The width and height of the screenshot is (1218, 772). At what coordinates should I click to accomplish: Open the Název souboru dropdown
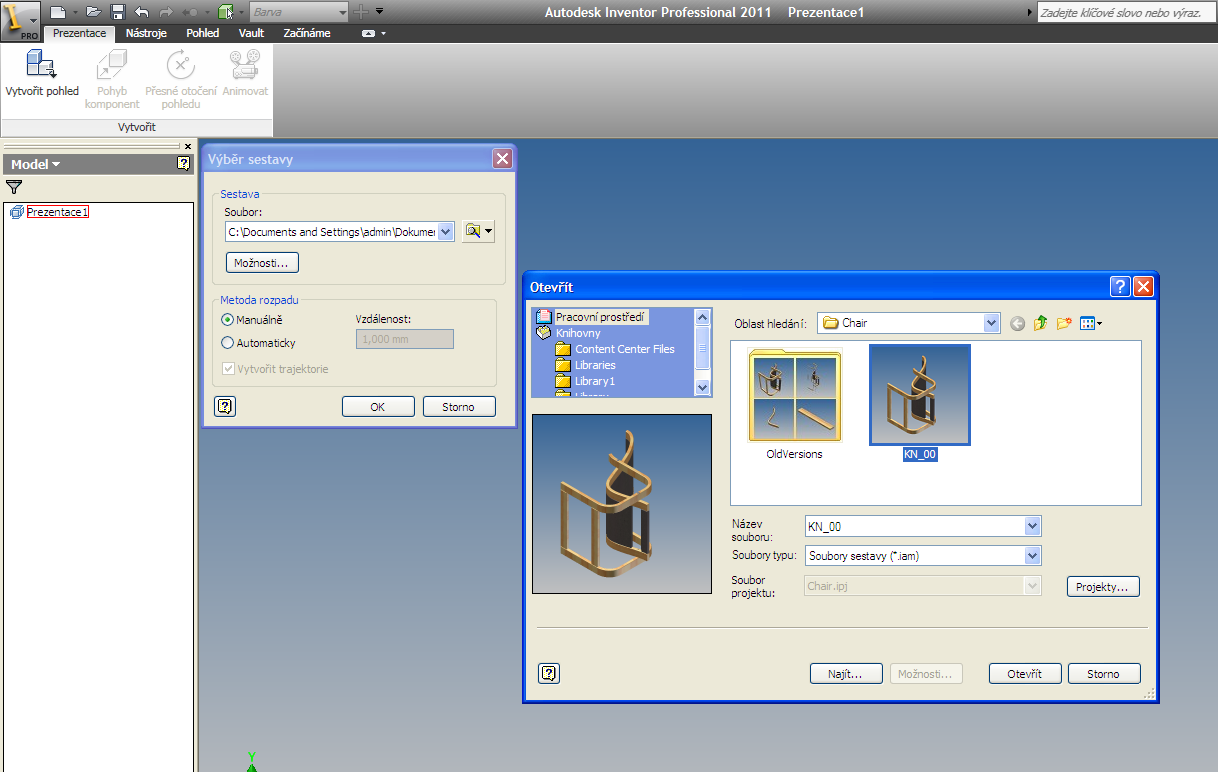click(1033, 526)
